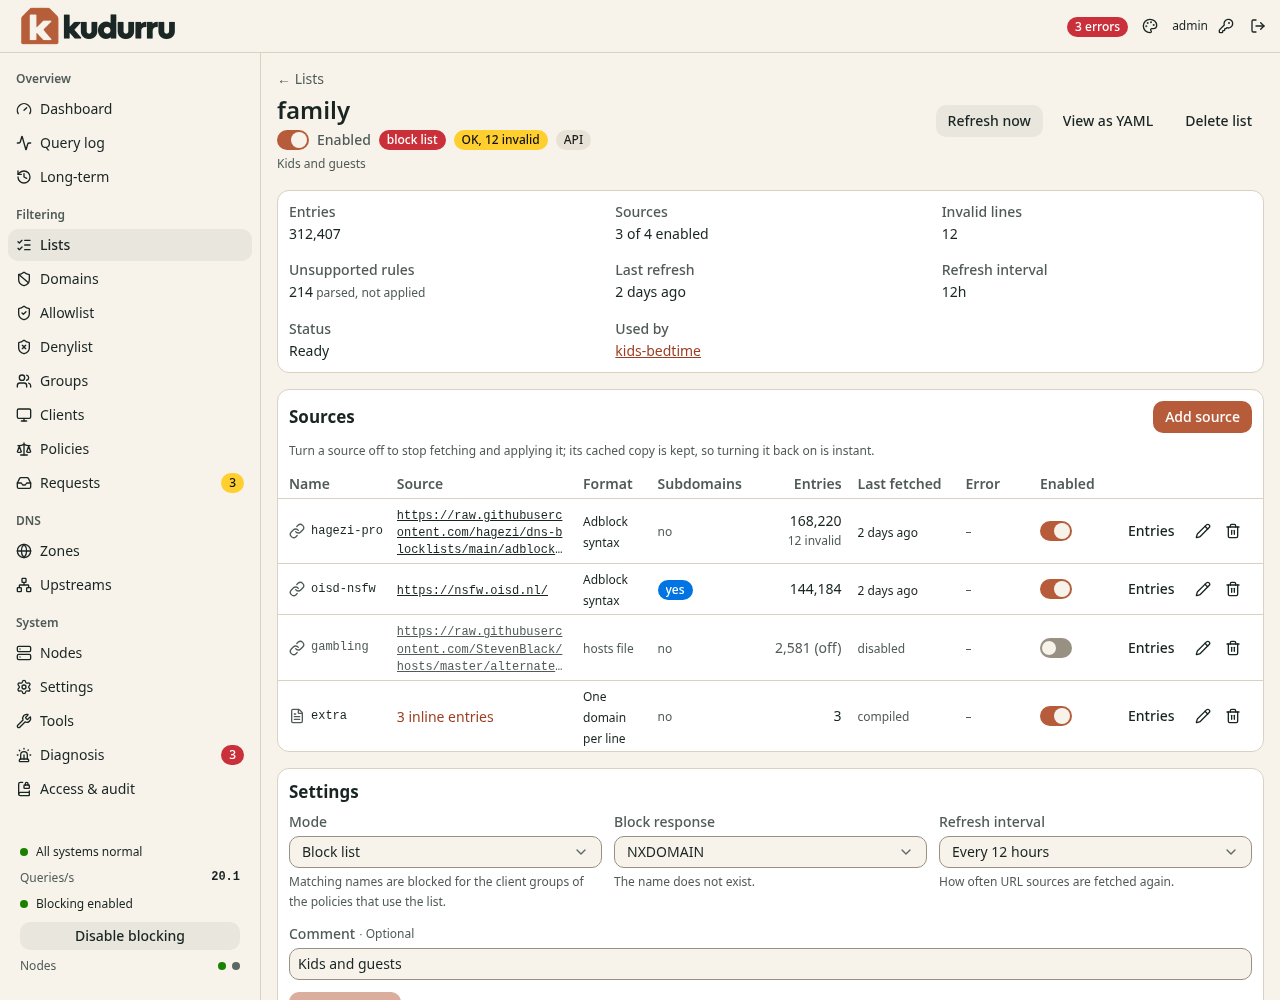This screenshot has height=1000, width=1280.
Task: Click the Refresh now button
Action: pyautogui.click(x=989, y=121)
